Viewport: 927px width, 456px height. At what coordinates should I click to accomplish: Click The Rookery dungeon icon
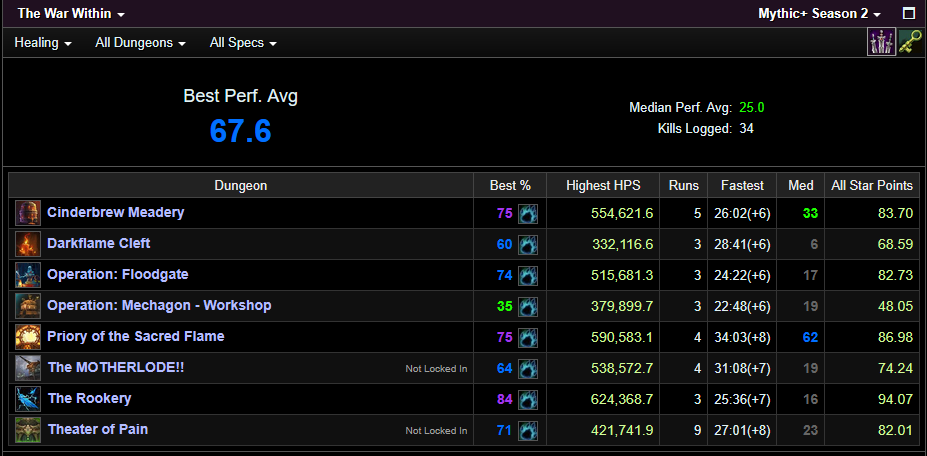pyautogui.click(x=28, y=399)
